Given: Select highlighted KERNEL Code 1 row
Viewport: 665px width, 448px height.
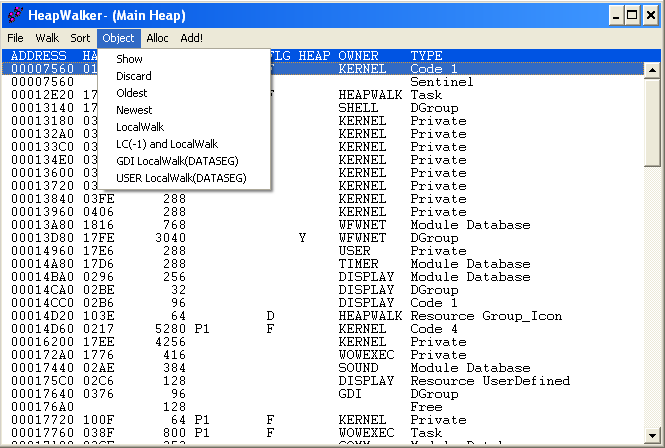Looking at the screenshot, I should (x=323, y=69).
